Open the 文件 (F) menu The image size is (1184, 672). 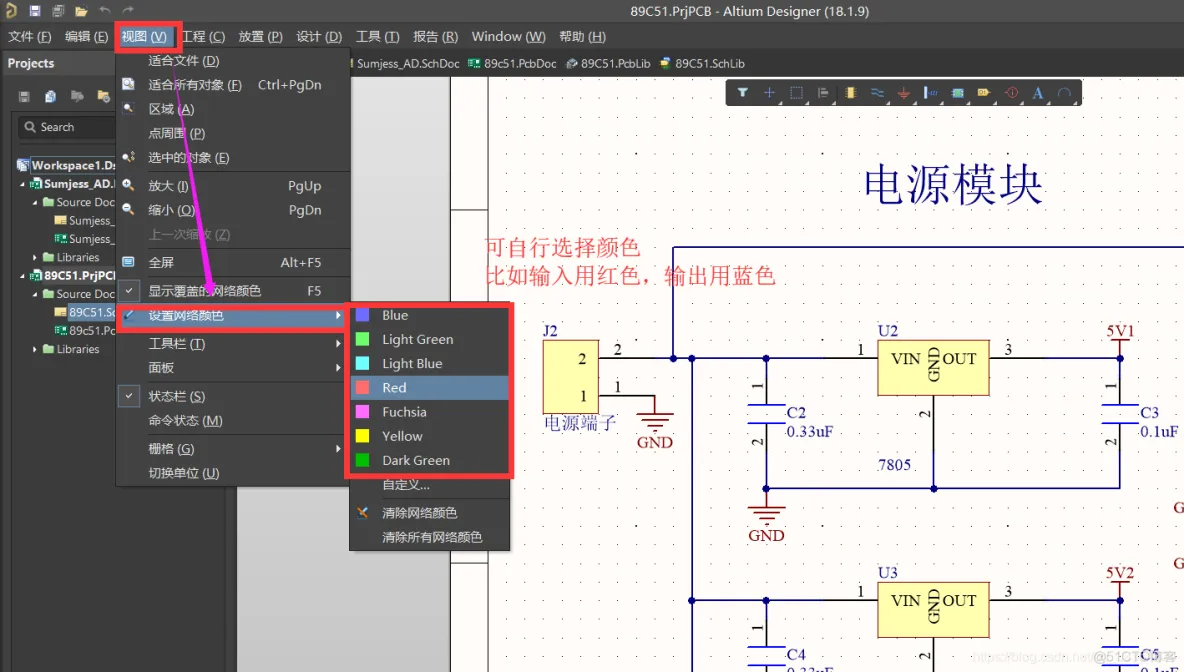point(29,36)
